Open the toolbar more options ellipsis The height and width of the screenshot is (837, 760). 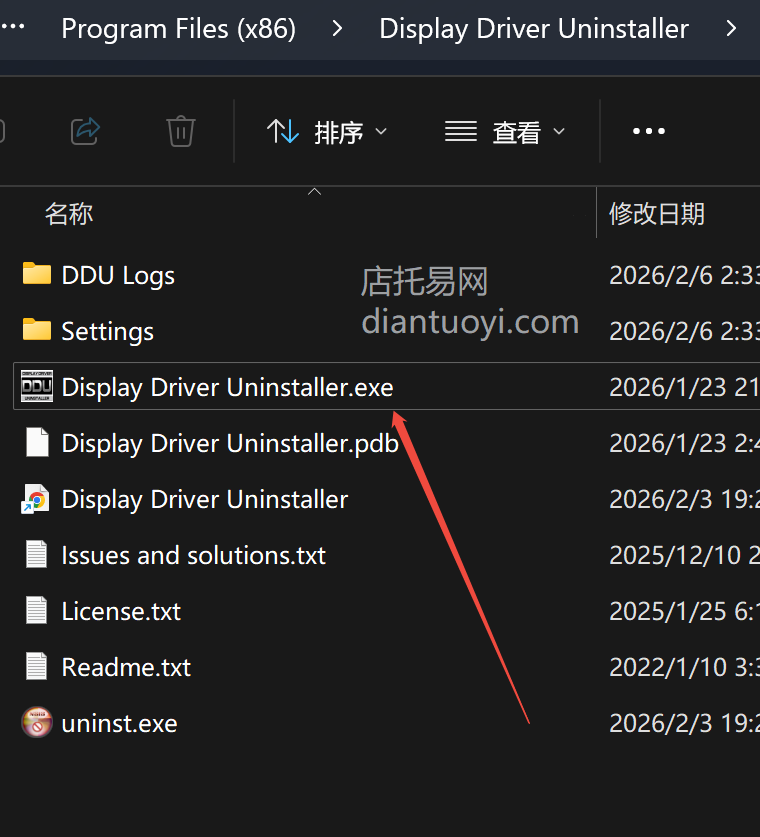tap(648, 131)
